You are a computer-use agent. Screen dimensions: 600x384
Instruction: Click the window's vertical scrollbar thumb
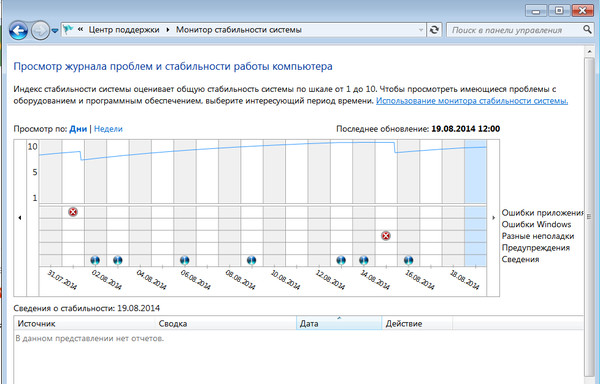[x=589, y=216]
